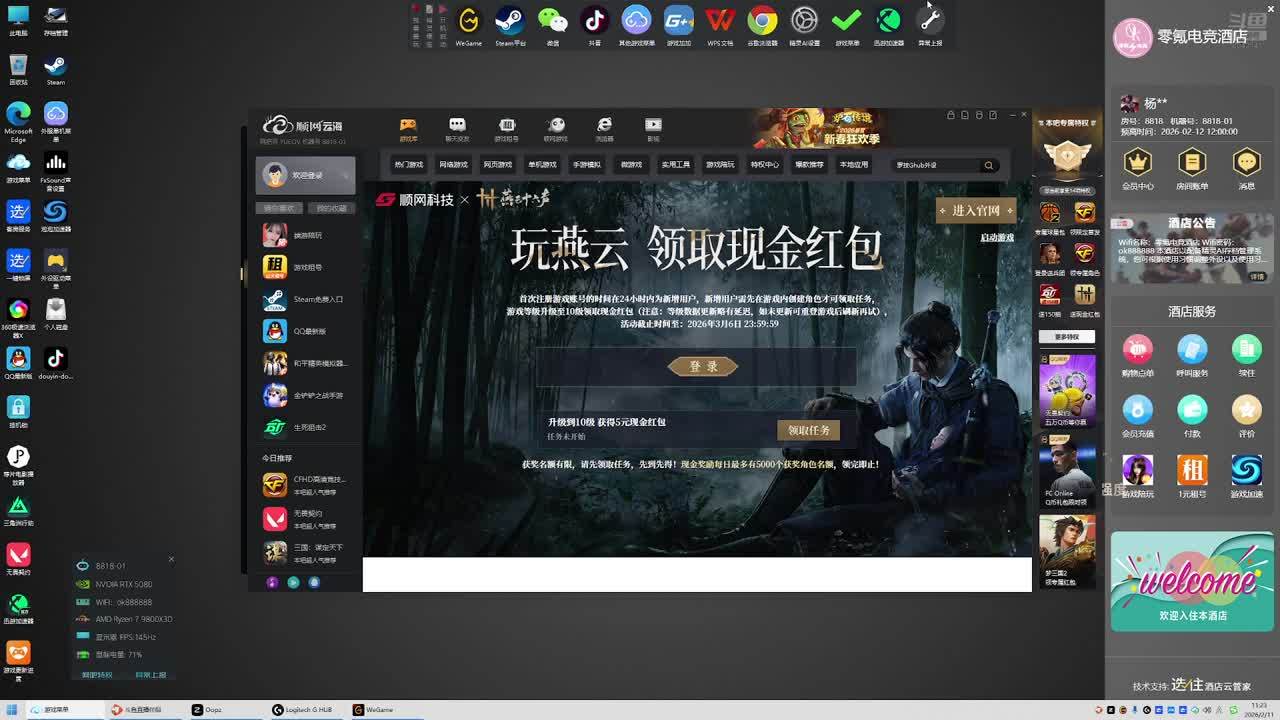1280x720 pixels.
Task: Click the 领取任务 button
Action: [x=808, y=430]
